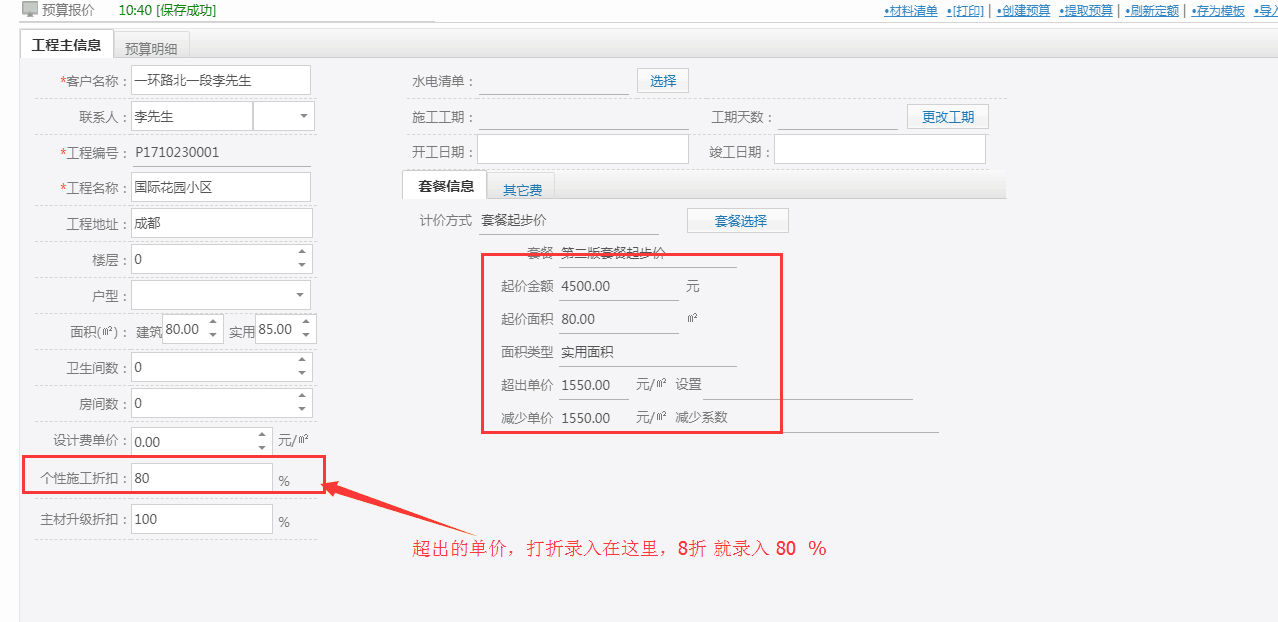The image size is (1278, 622).
Task: Expand the 户型 dropdown
Action: click(x=300, y=295)
